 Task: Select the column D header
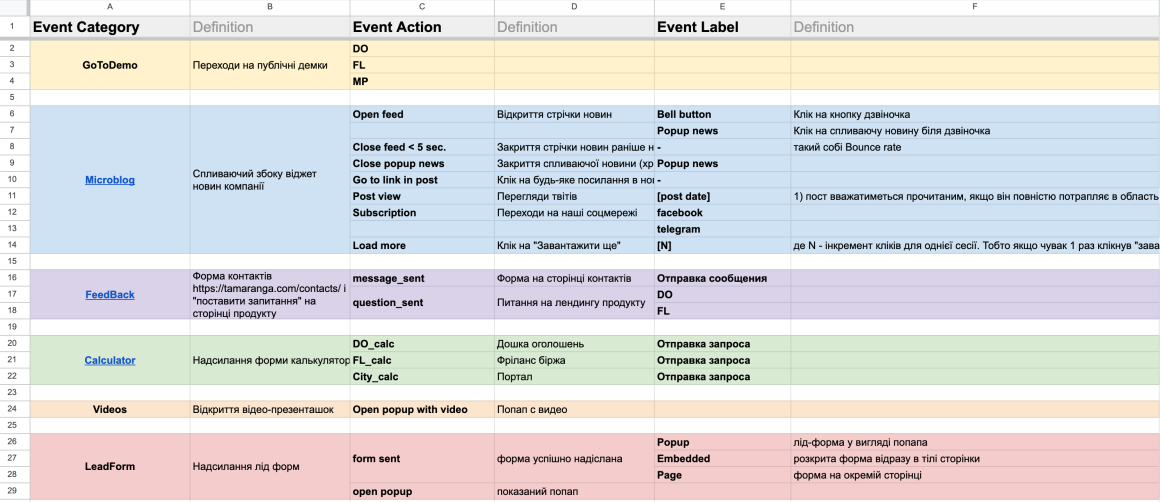[x=573, y=7]
